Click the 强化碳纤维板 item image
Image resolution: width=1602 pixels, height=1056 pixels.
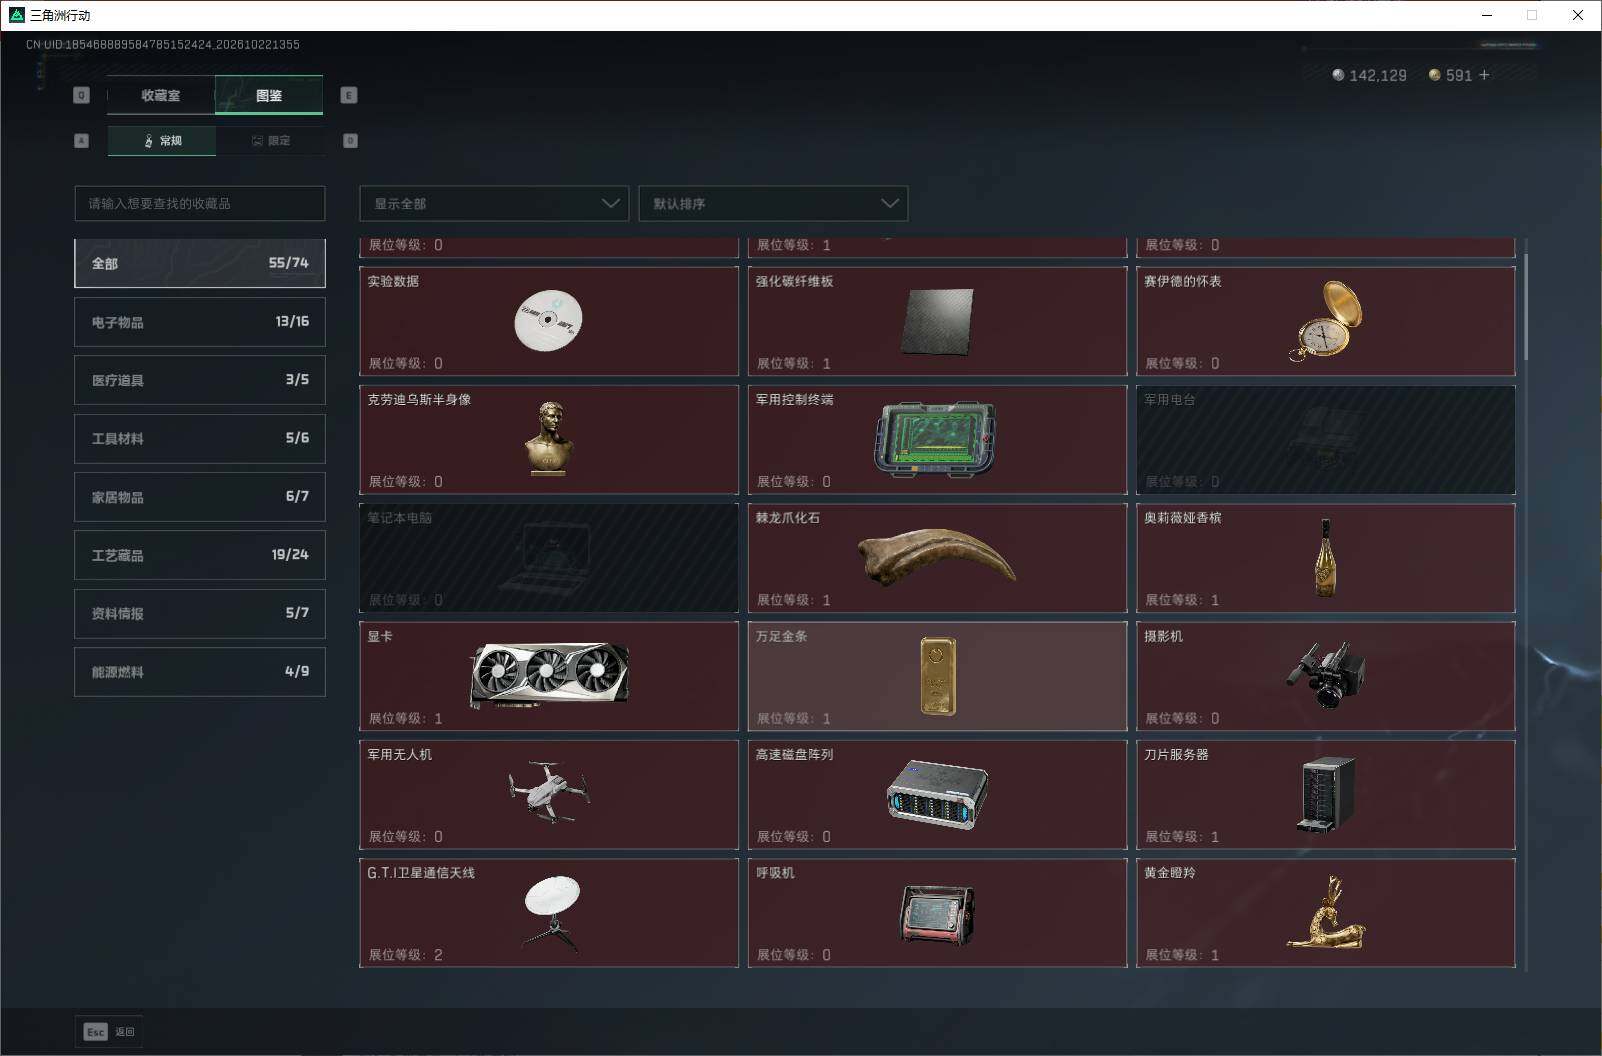pyautogui.click(x=937, y=321)
